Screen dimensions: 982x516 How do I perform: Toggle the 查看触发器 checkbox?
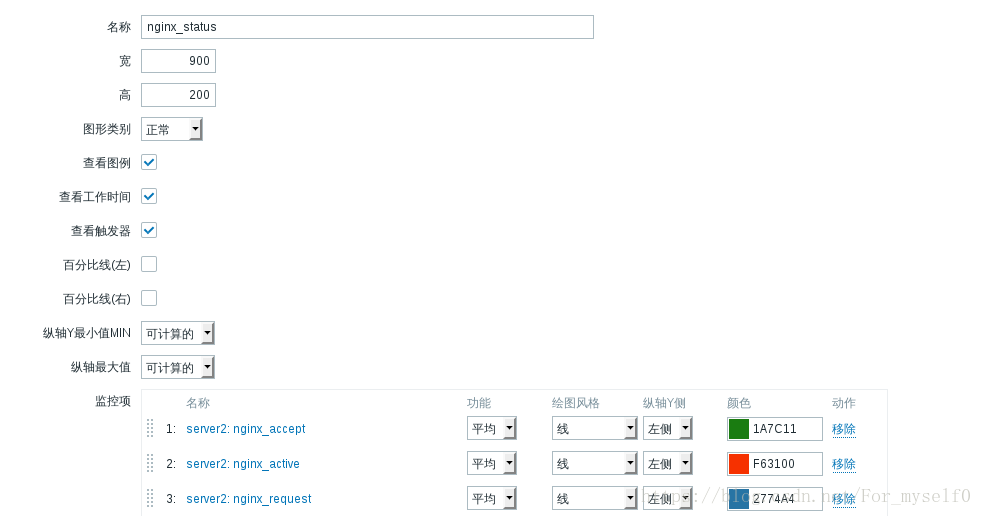click(149, 230)
